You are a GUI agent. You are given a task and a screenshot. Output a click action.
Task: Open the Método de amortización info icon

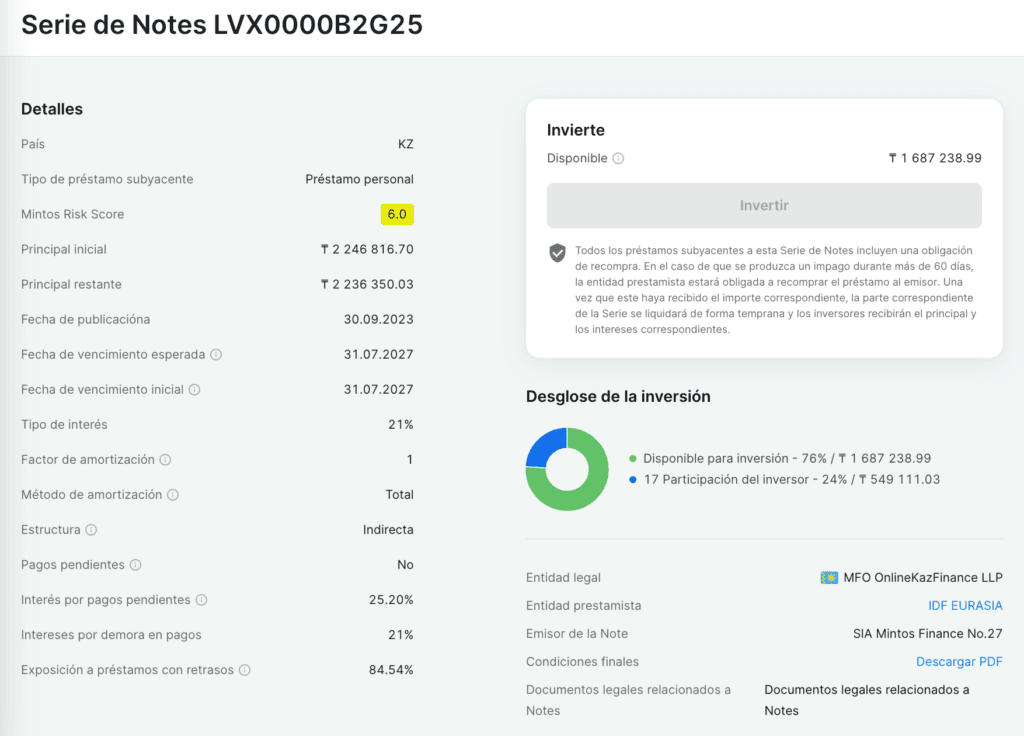point(172,495)
